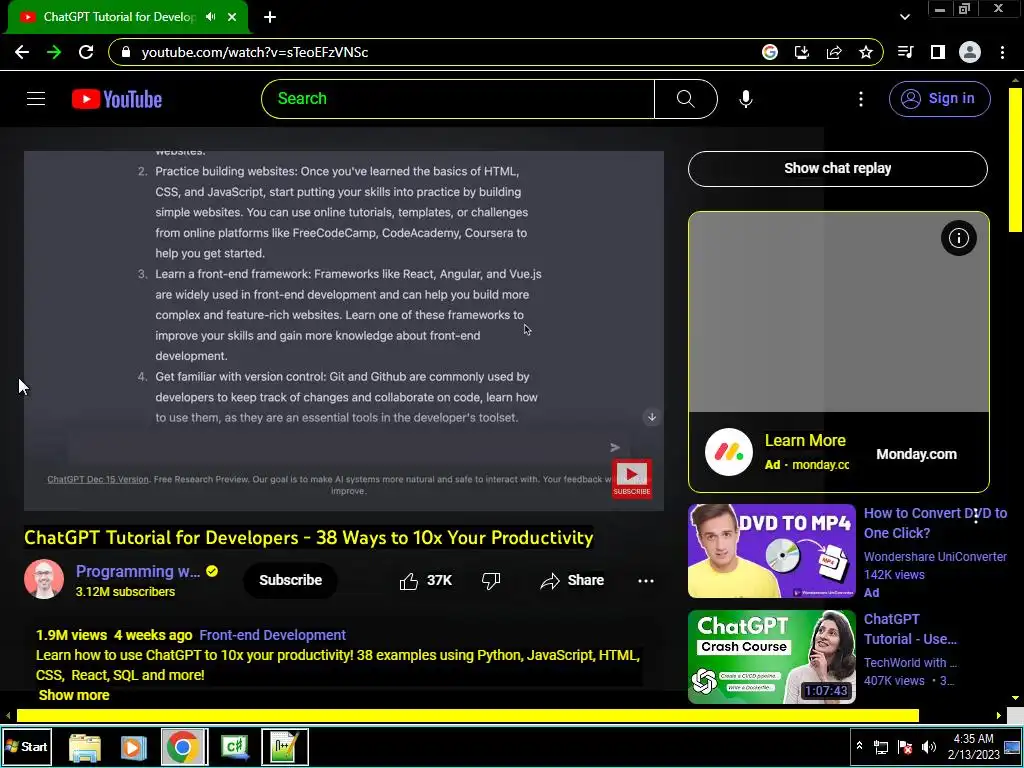Viewport: 1024px width, 768px height.
Task: Open ChatGPT Tutorial - Use... video title
Action: point(910,629)
